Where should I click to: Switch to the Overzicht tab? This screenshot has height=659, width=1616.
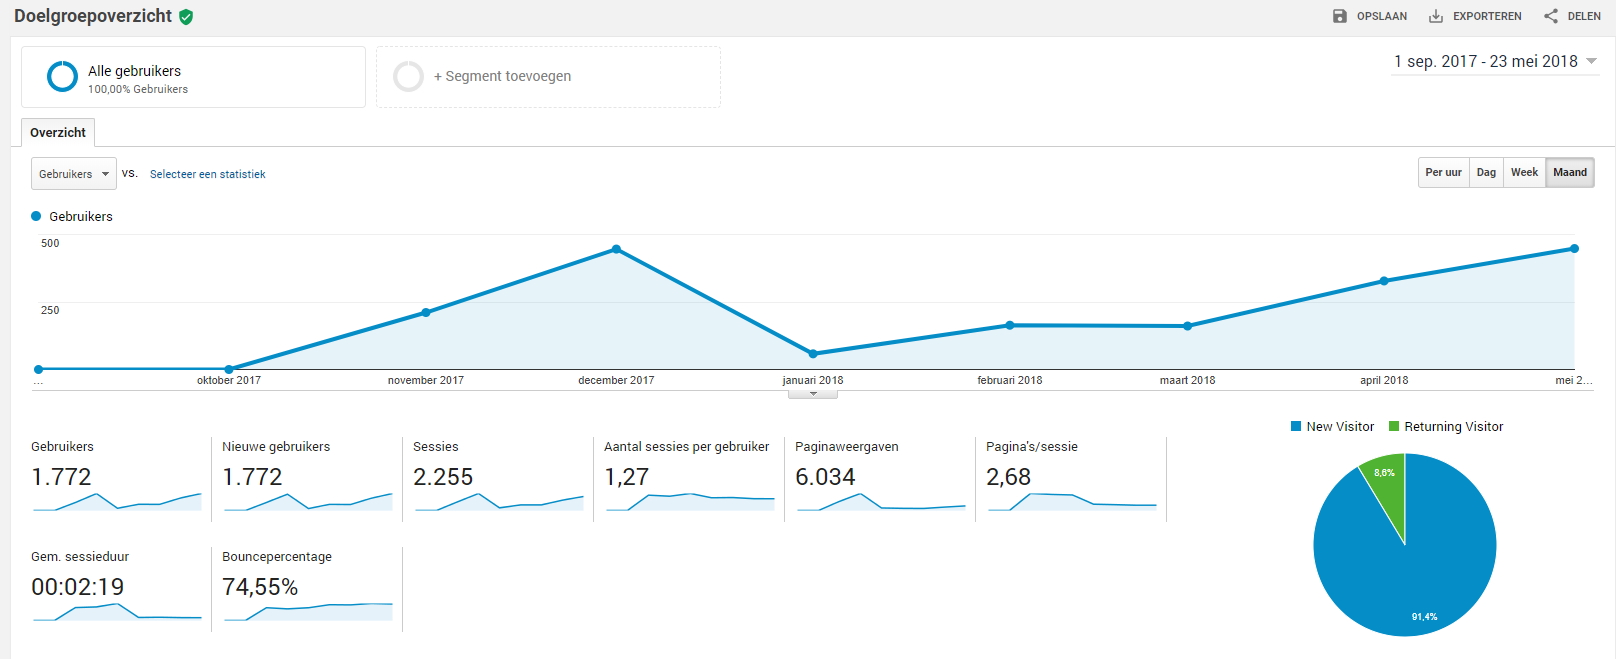tap(58, 133)
